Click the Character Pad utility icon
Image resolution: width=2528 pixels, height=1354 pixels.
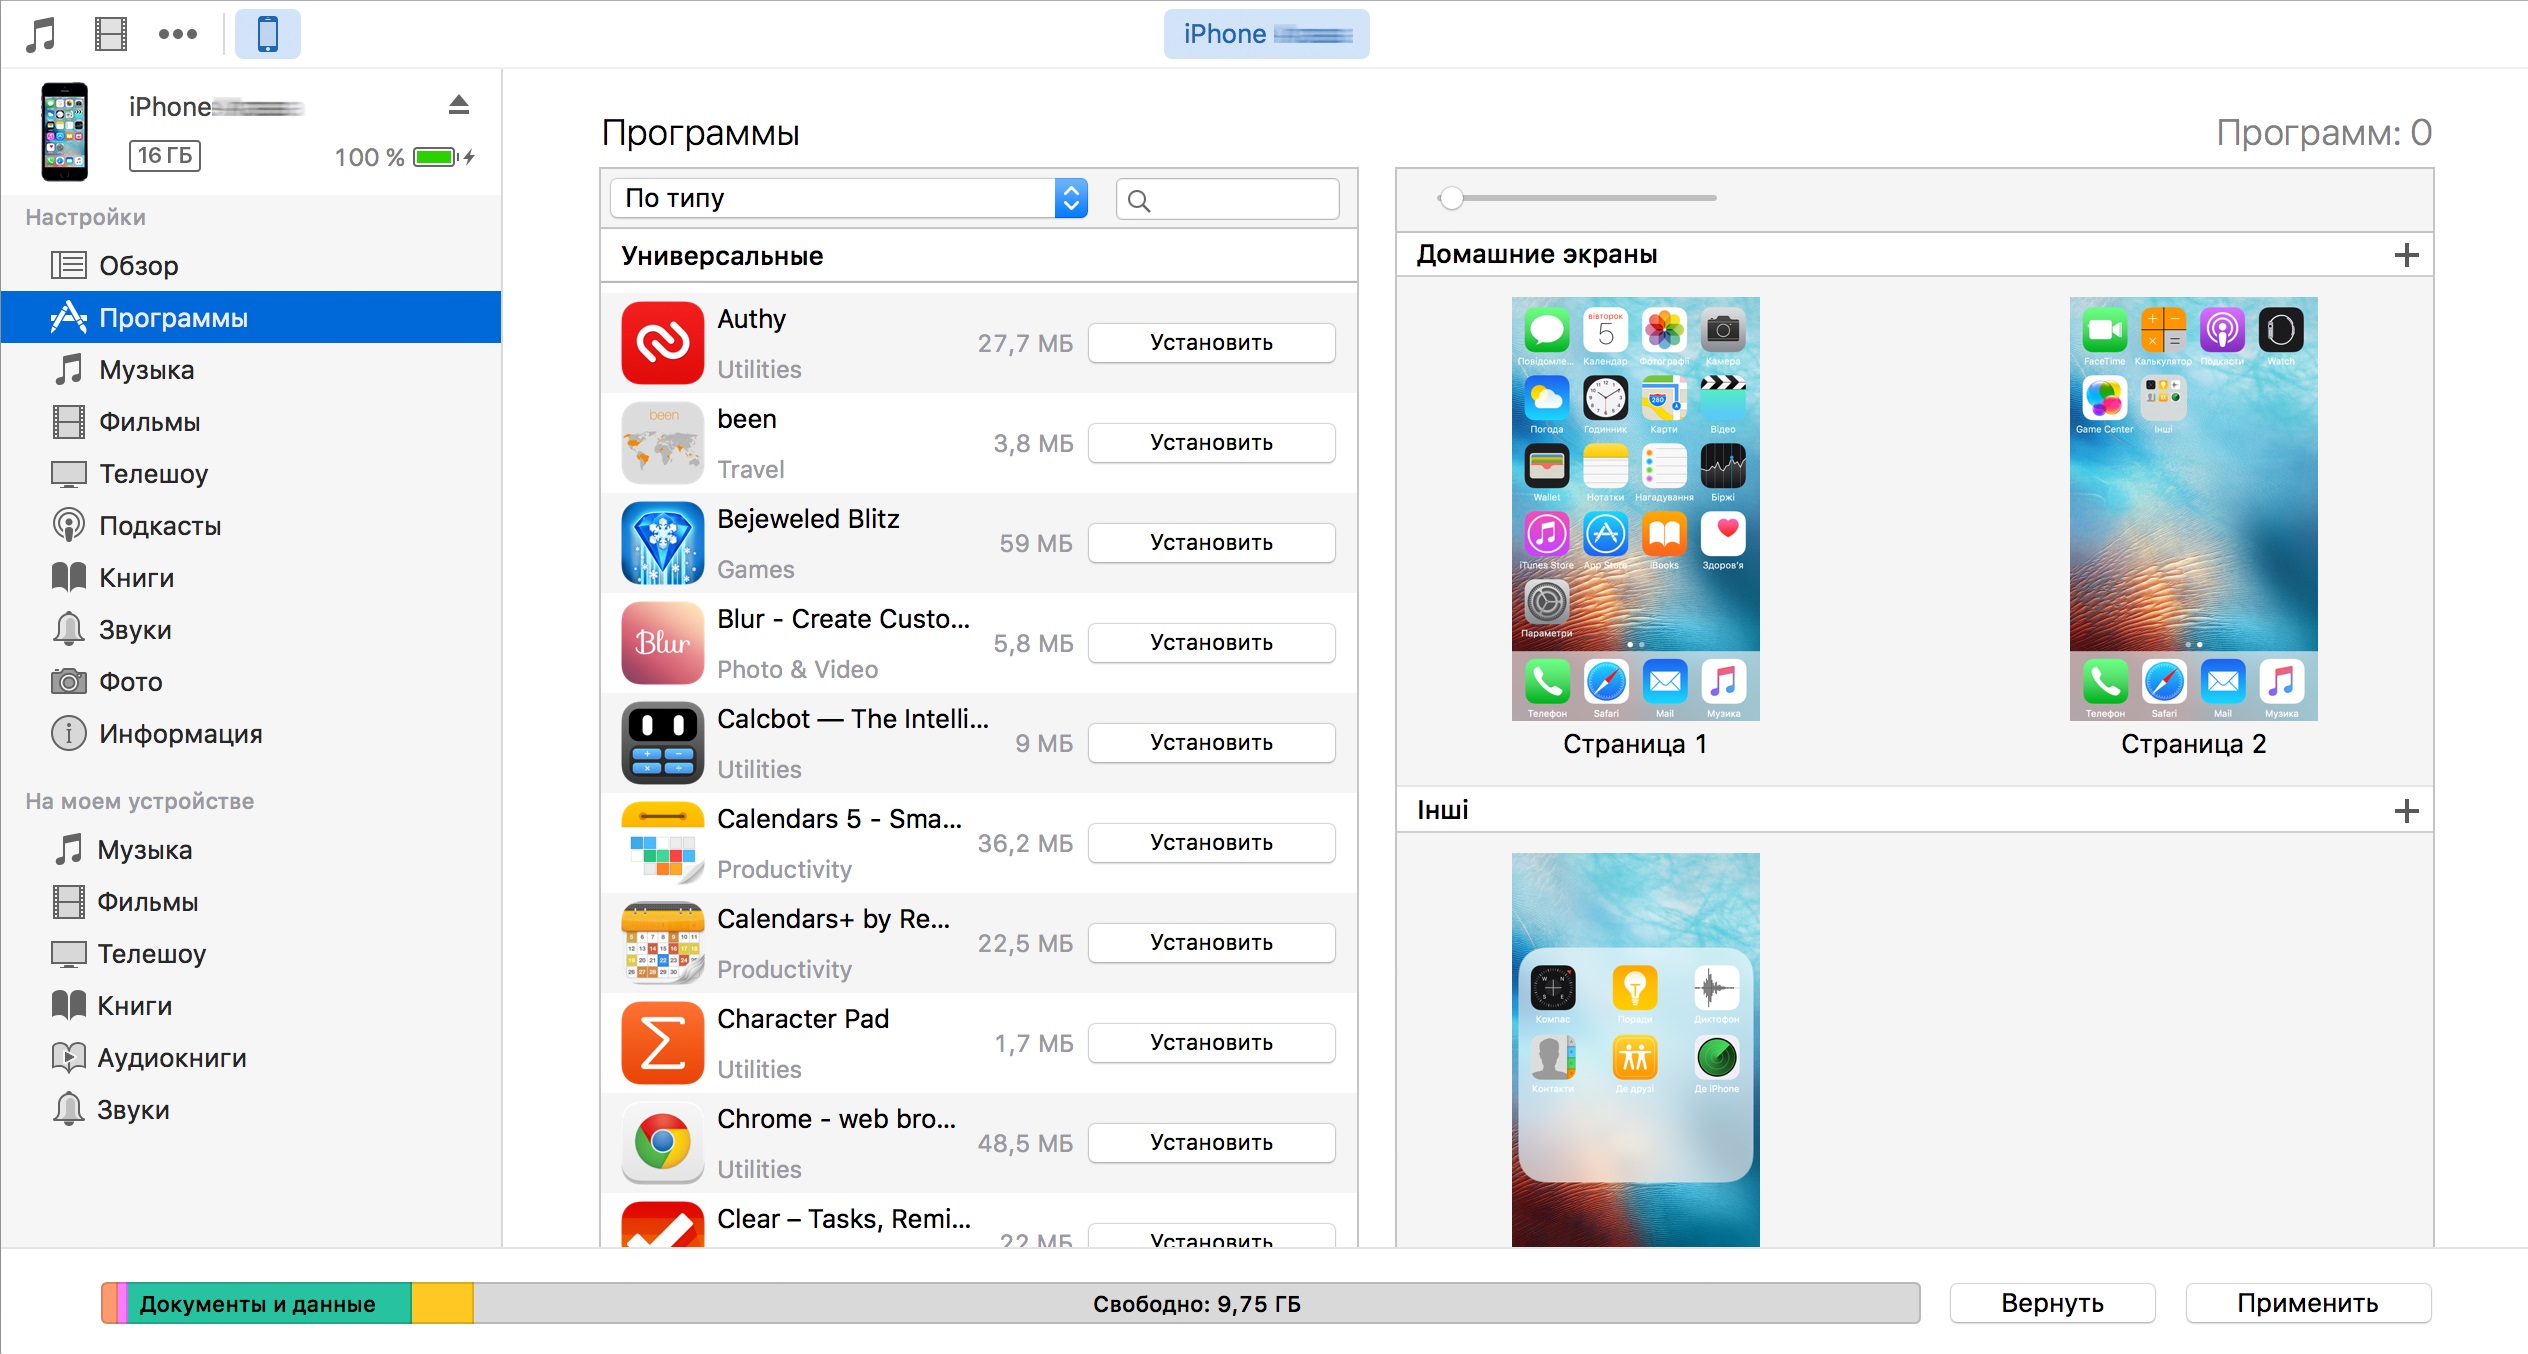(659, 1043)
